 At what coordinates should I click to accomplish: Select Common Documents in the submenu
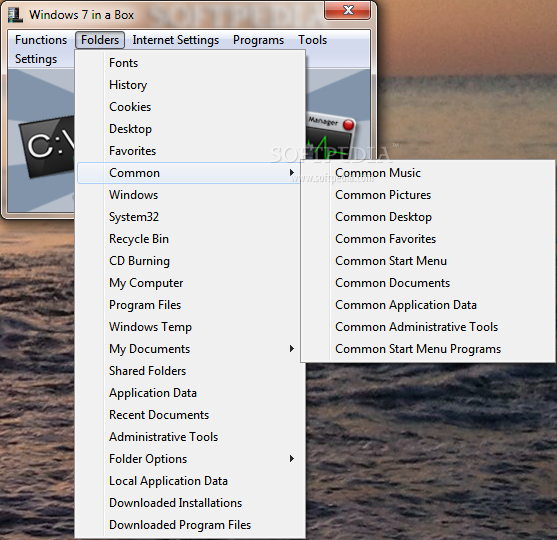pos(428,283)
